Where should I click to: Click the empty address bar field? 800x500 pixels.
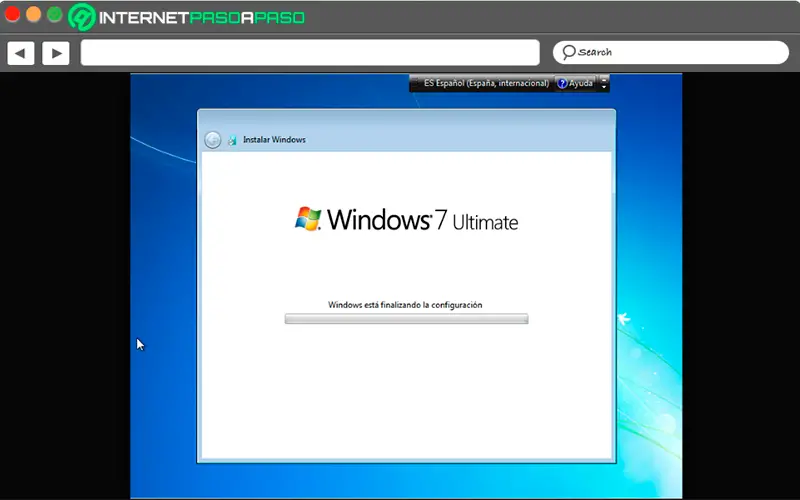(310, 53)
